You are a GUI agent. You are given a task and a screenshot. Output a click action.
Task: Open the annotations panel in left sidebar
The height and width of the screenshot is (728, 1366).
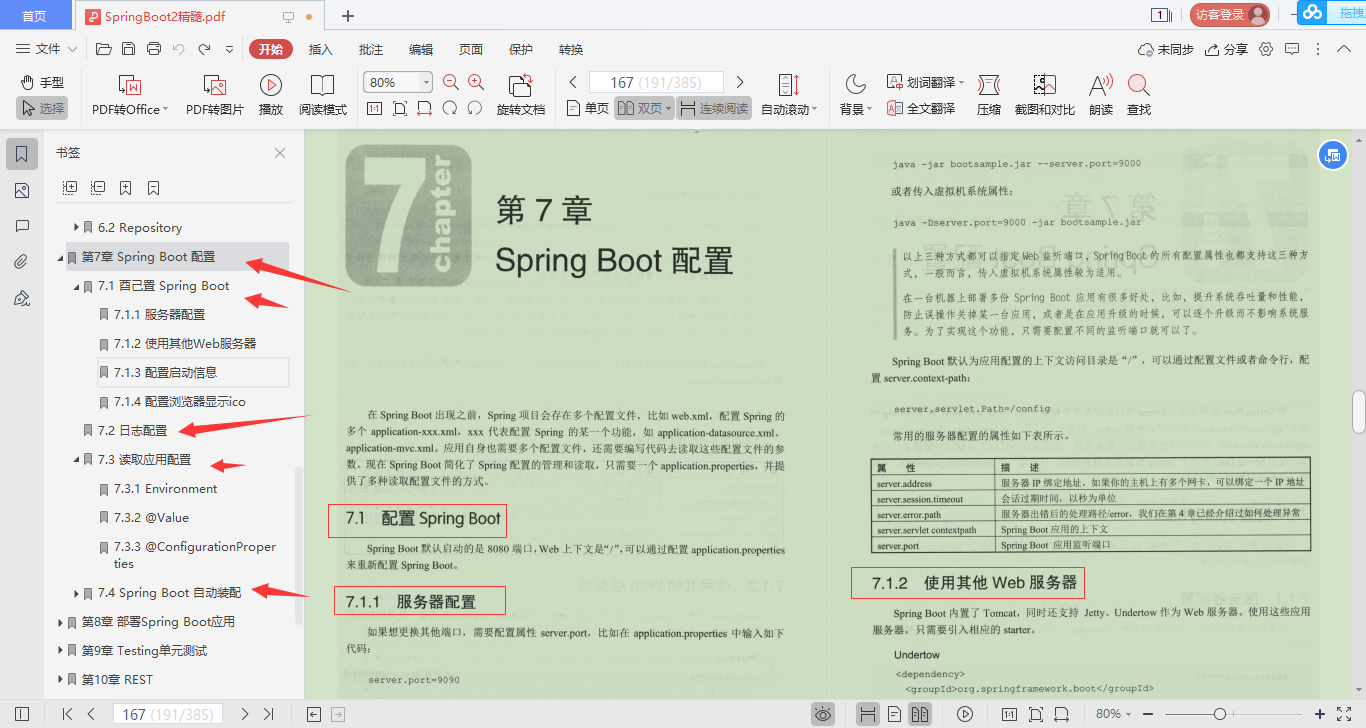pos(22,227)
